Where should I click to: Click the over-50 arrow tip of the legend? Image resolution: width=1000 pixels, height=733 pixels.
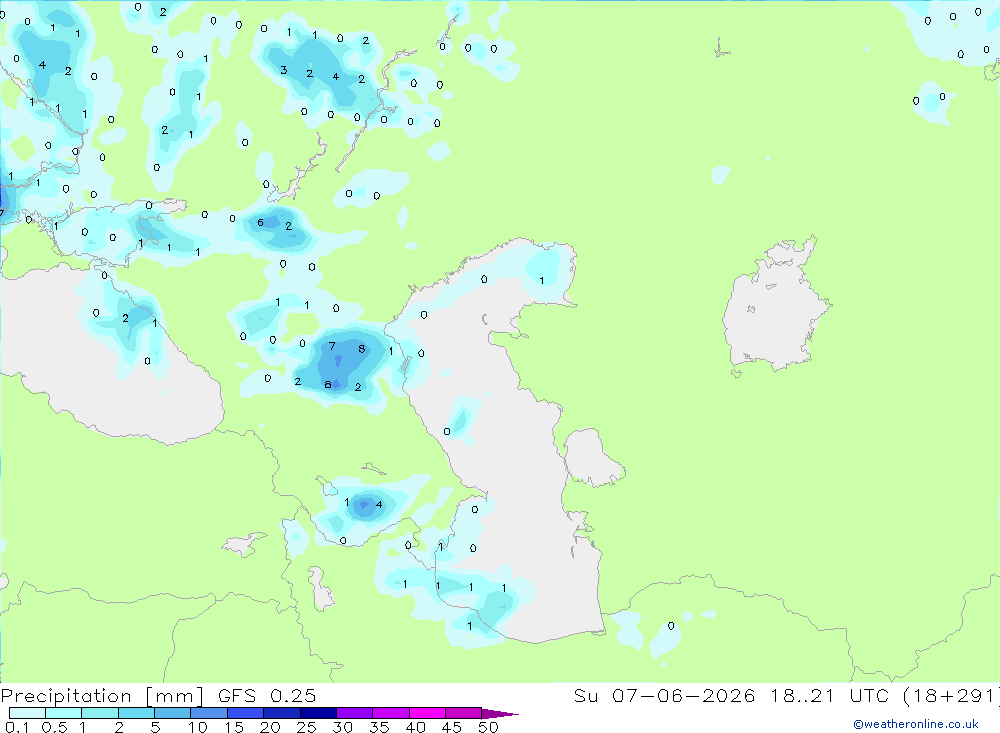pos(500,714)
